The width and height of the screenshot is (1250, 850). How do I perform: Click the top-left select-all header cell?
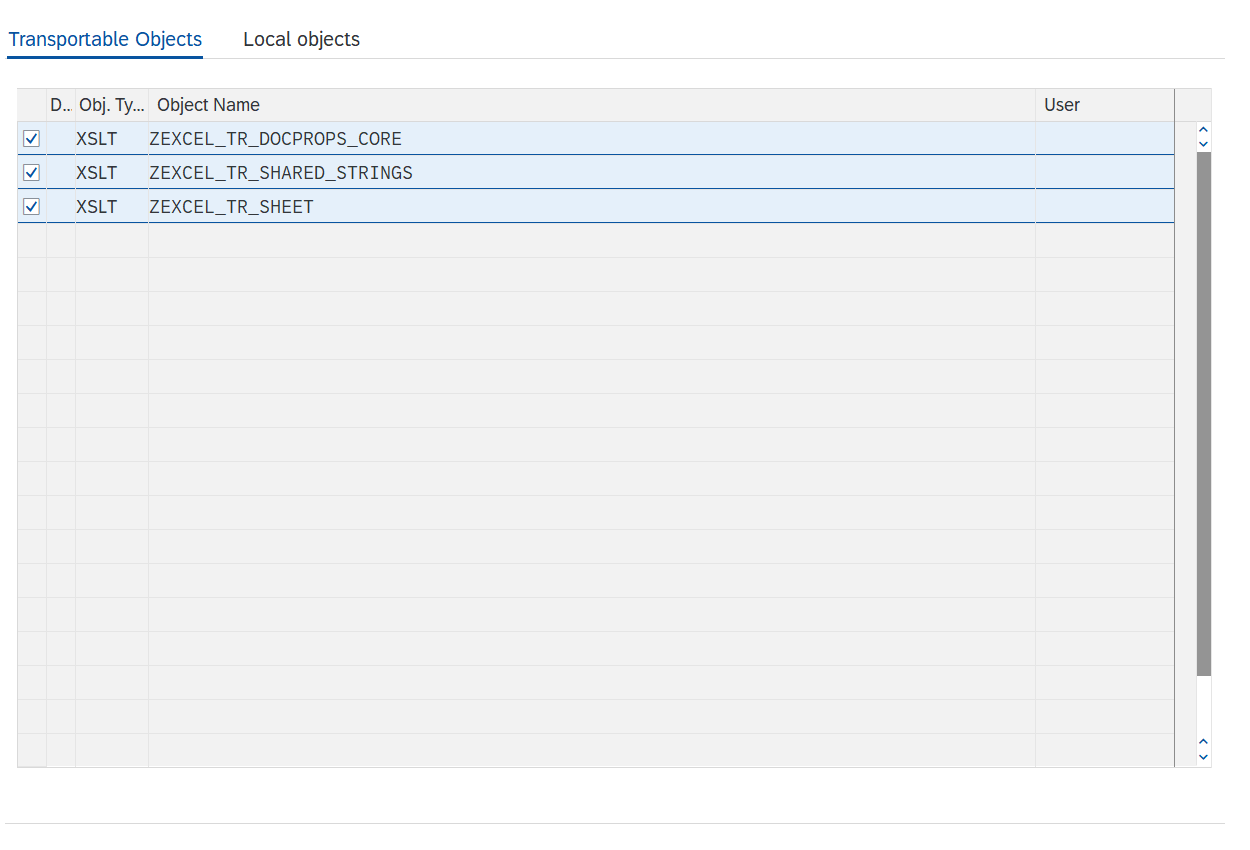click(x=31, y=104)
